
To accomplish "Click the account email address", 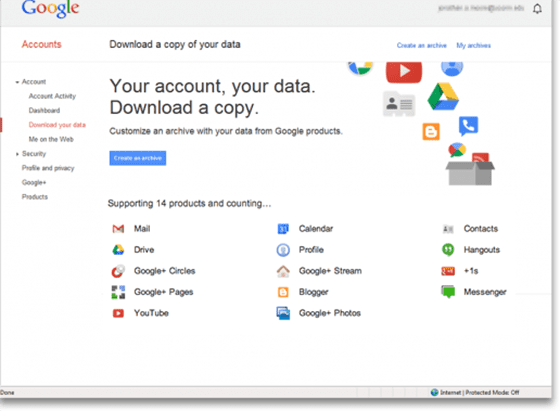I will point(480,8).
